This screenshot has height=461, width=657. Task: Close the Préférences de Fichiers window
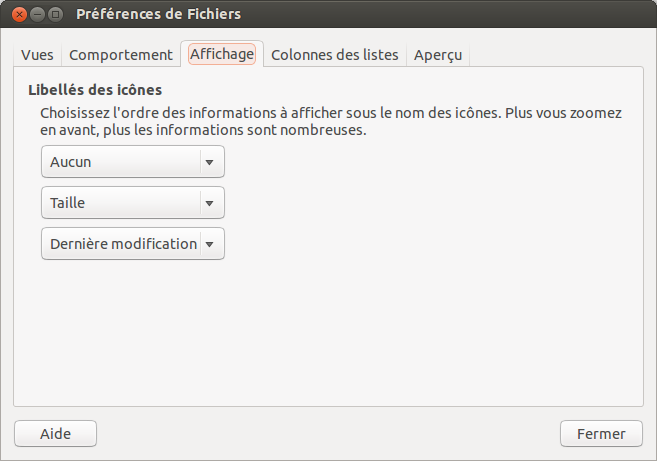click(x=18, y=15)
